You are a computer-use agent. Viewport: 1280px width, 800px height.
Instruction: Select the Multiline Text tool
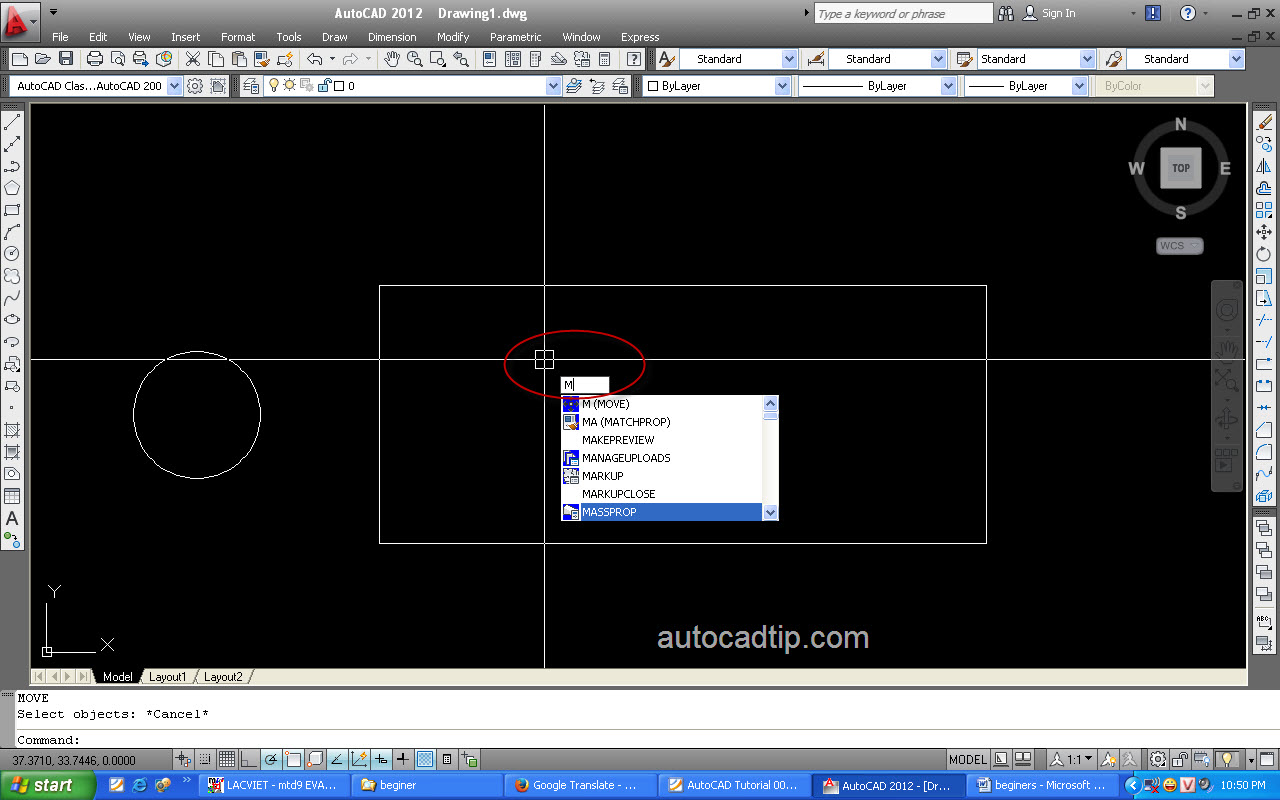[12, 518]
